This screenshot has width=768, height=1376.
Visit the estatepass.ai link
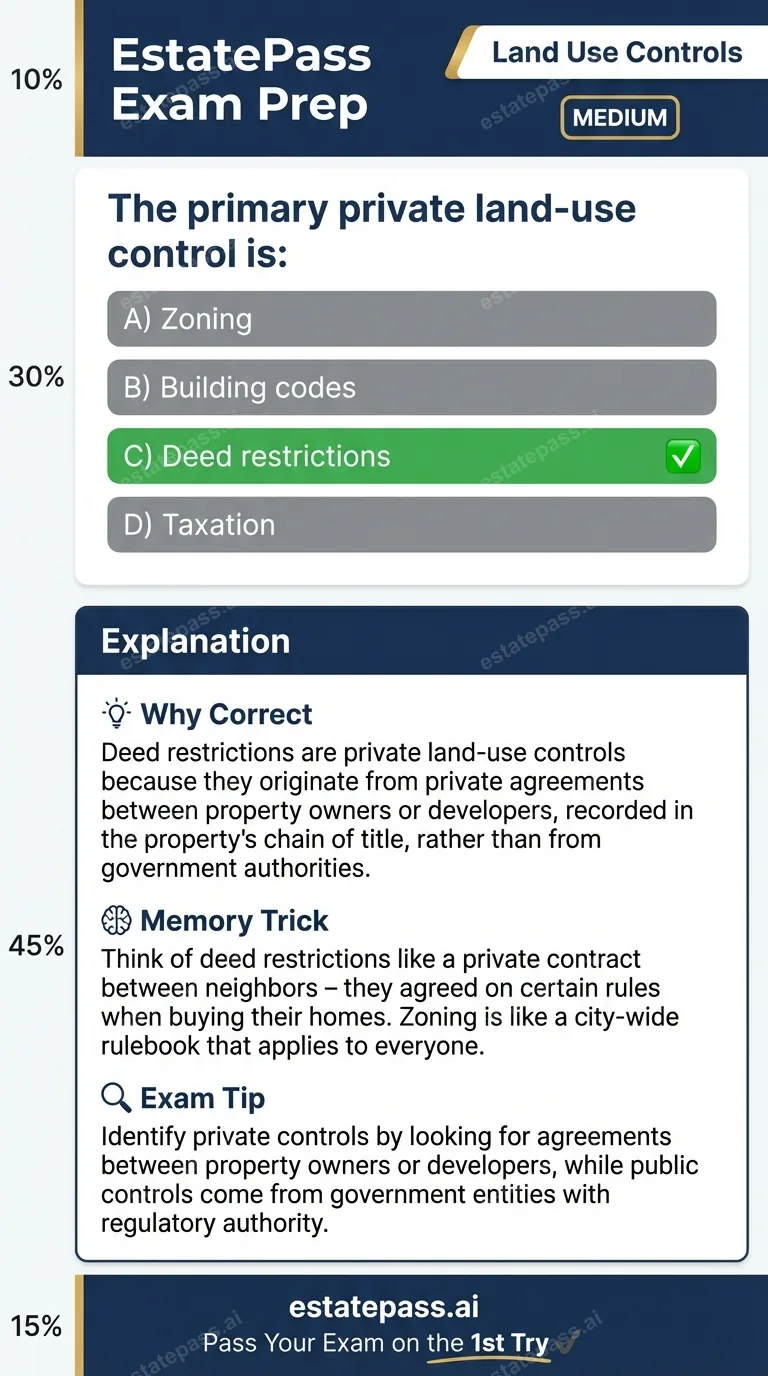383,1305
